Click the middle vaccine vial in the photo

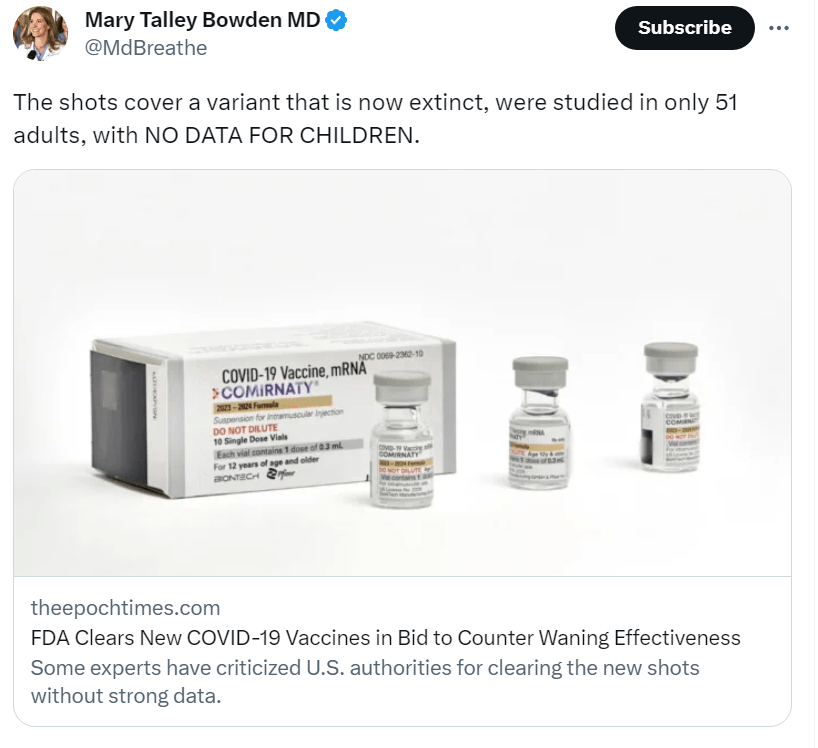tap(538, 423)
